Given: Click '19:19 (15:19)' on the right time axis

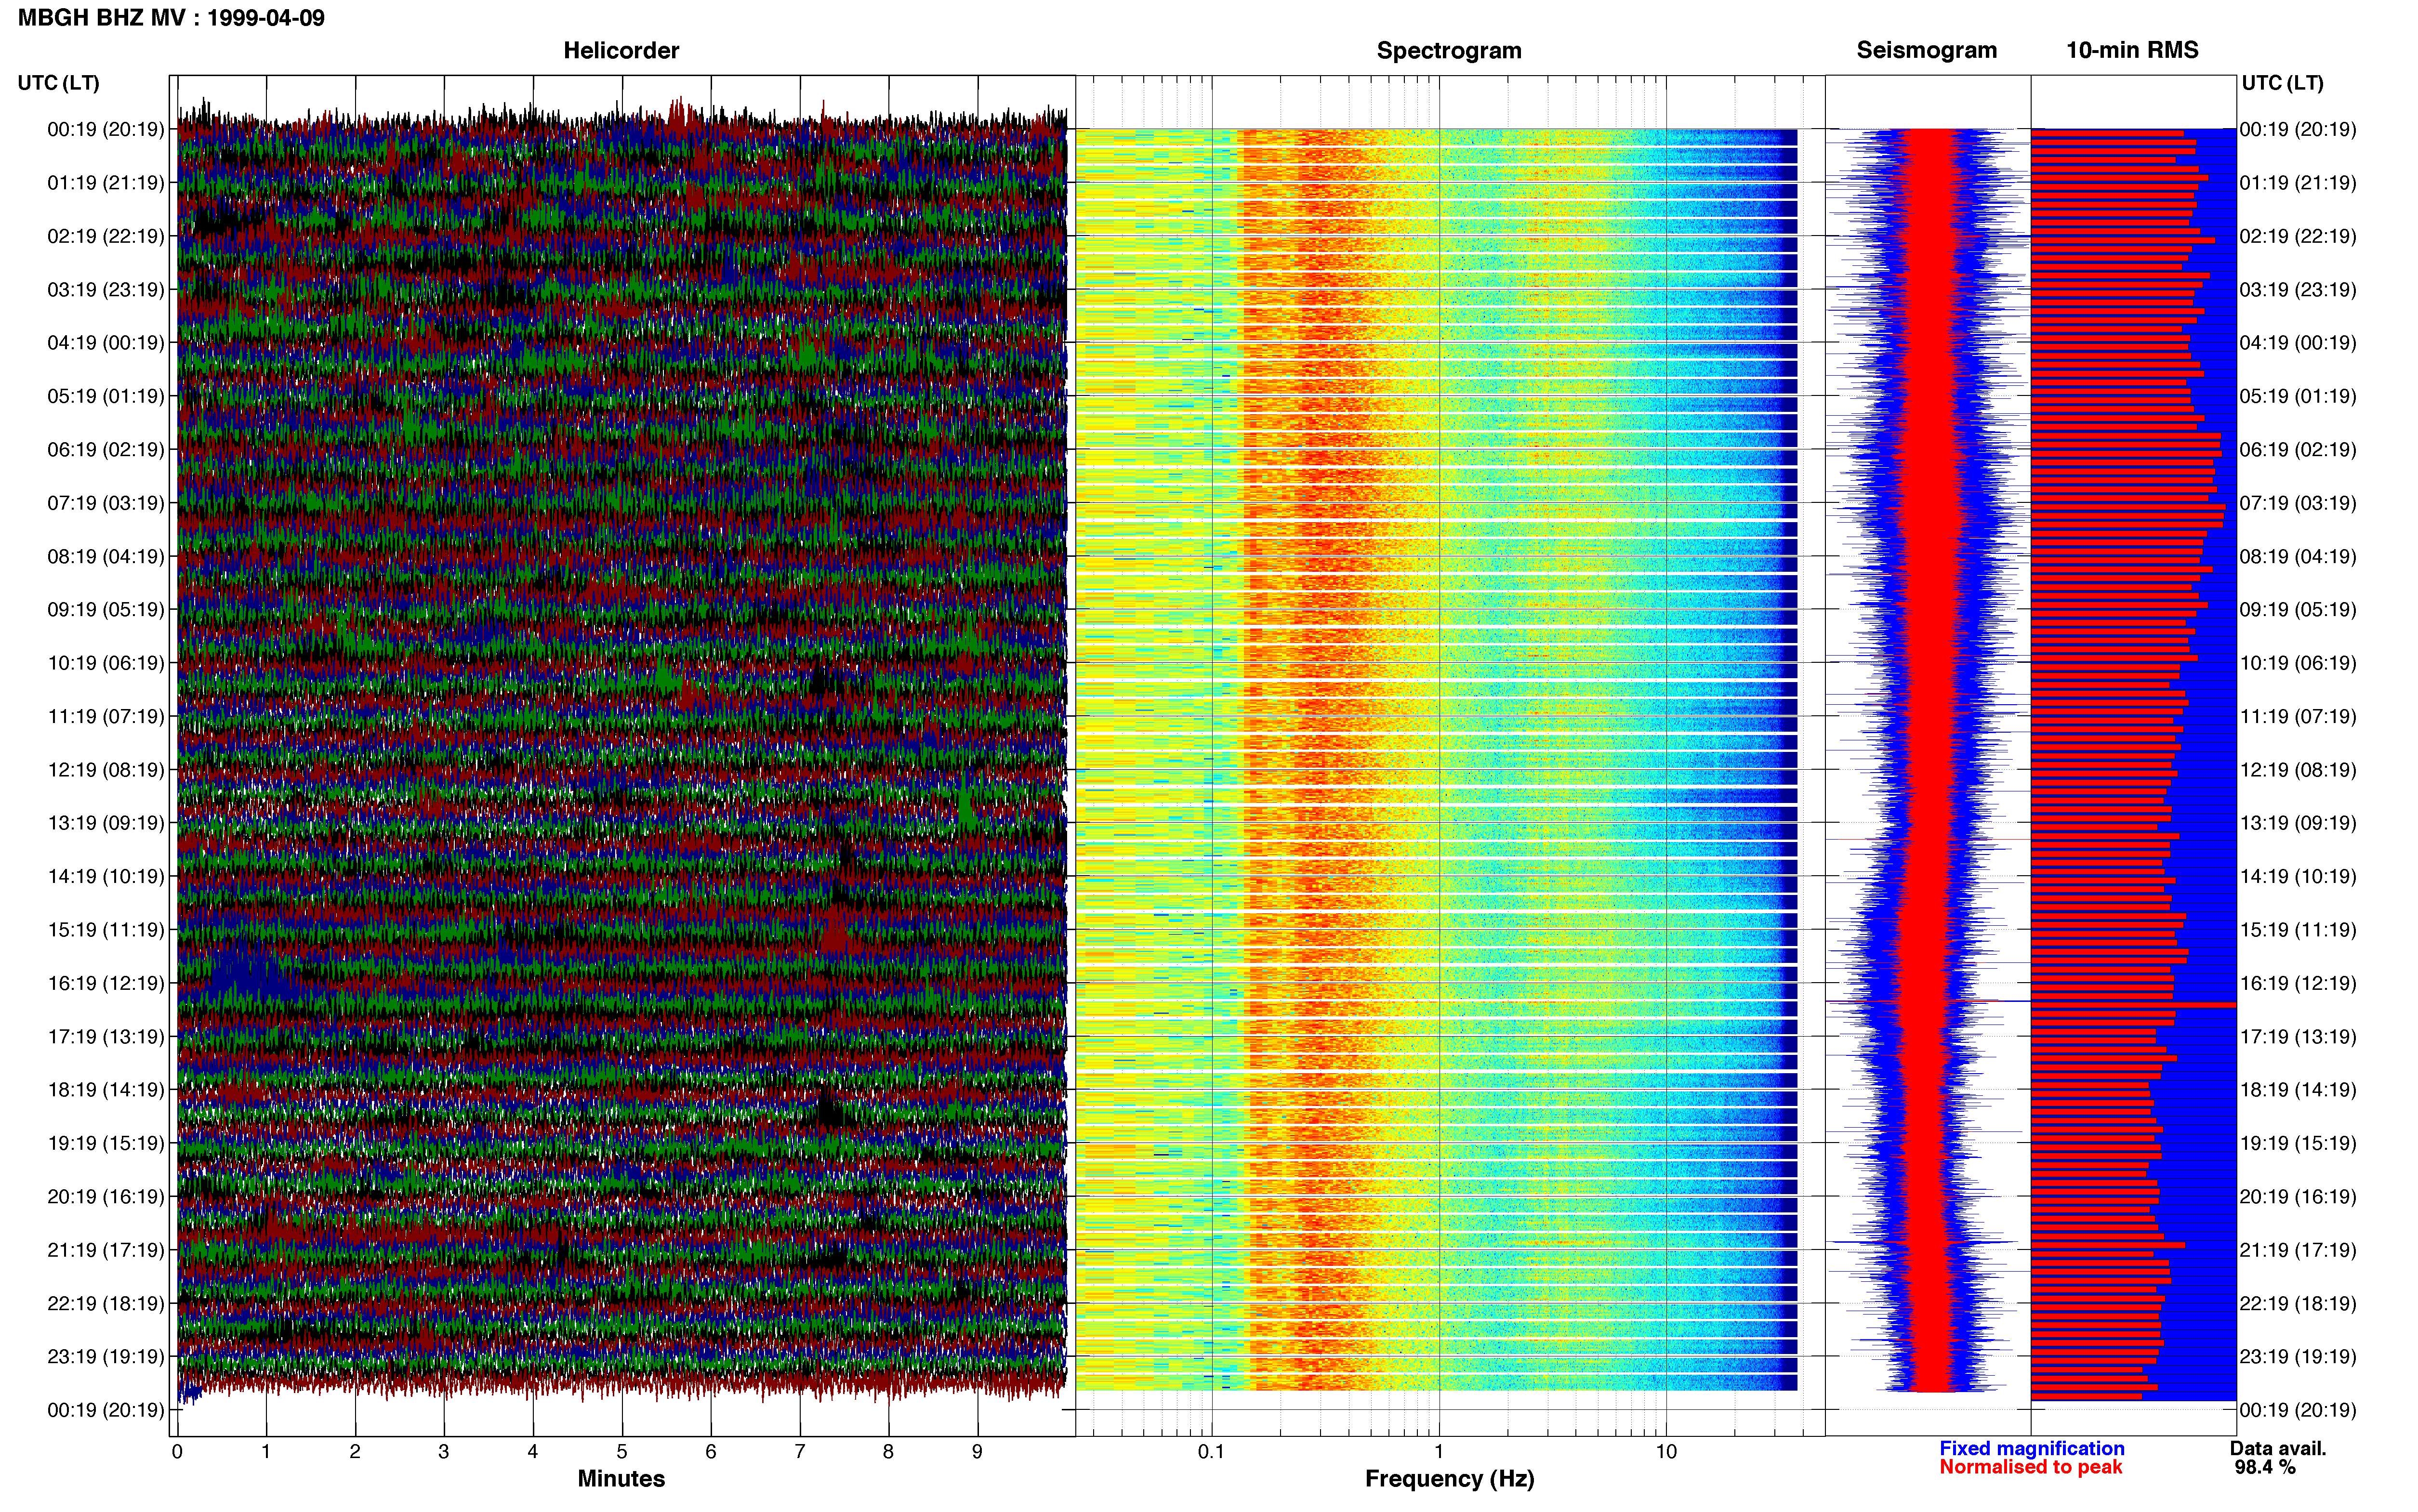Looking at the screenshot, I should [x=2298, y=1143].
